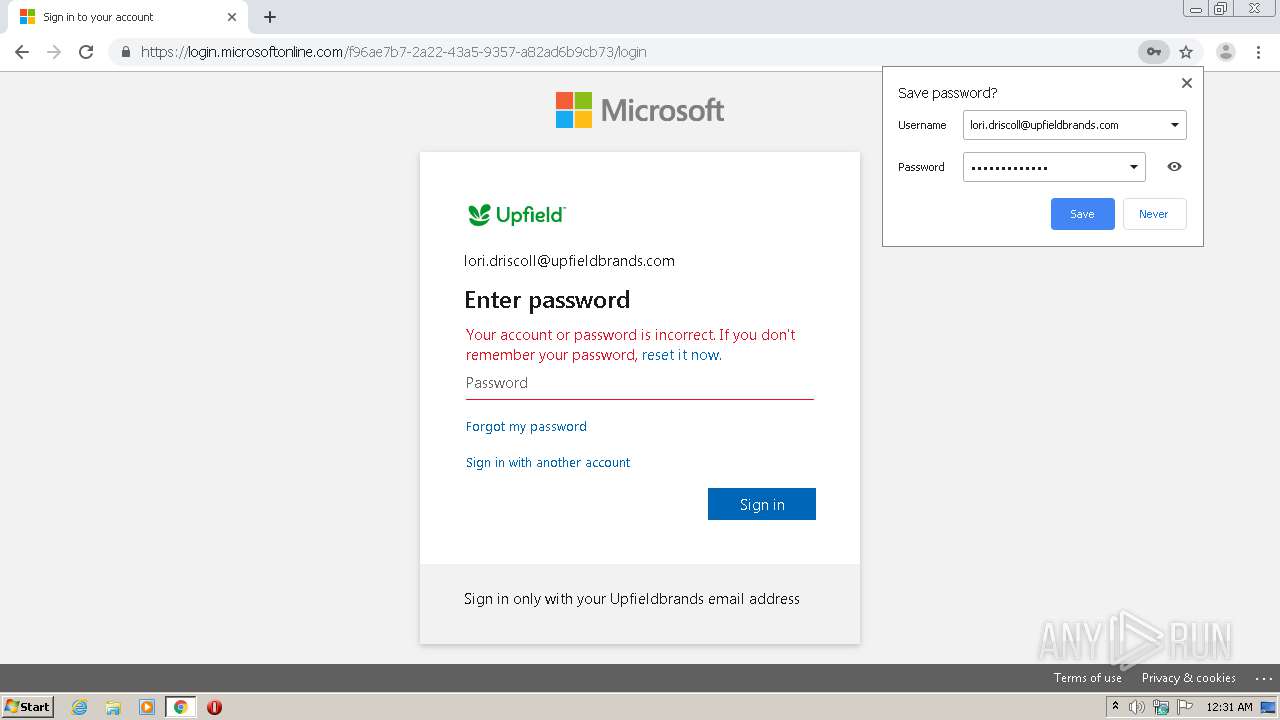Show password using the eye icon
Viewport: 1280px width, 720px height.
coord(1174,167)
